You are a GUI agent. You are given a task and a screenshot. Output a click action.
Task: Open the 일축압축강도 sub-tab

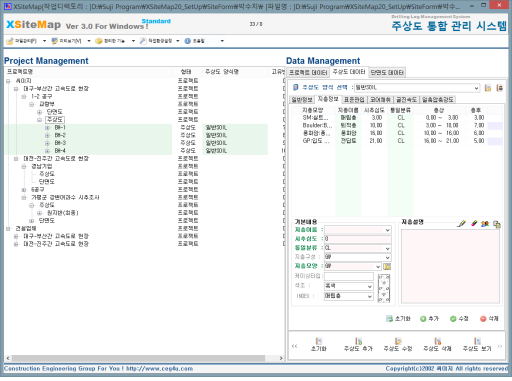(438, 100)
